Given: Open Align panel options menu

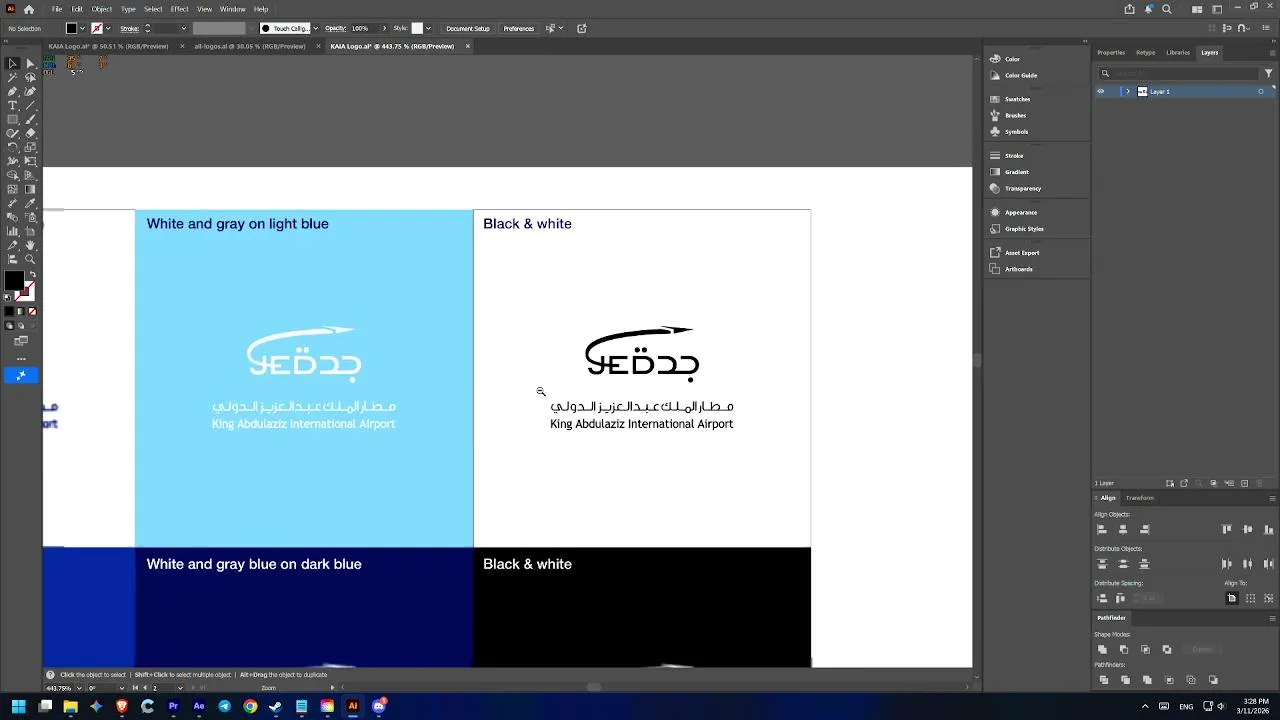Looking at the screenshot, I should pos(1272,498).
